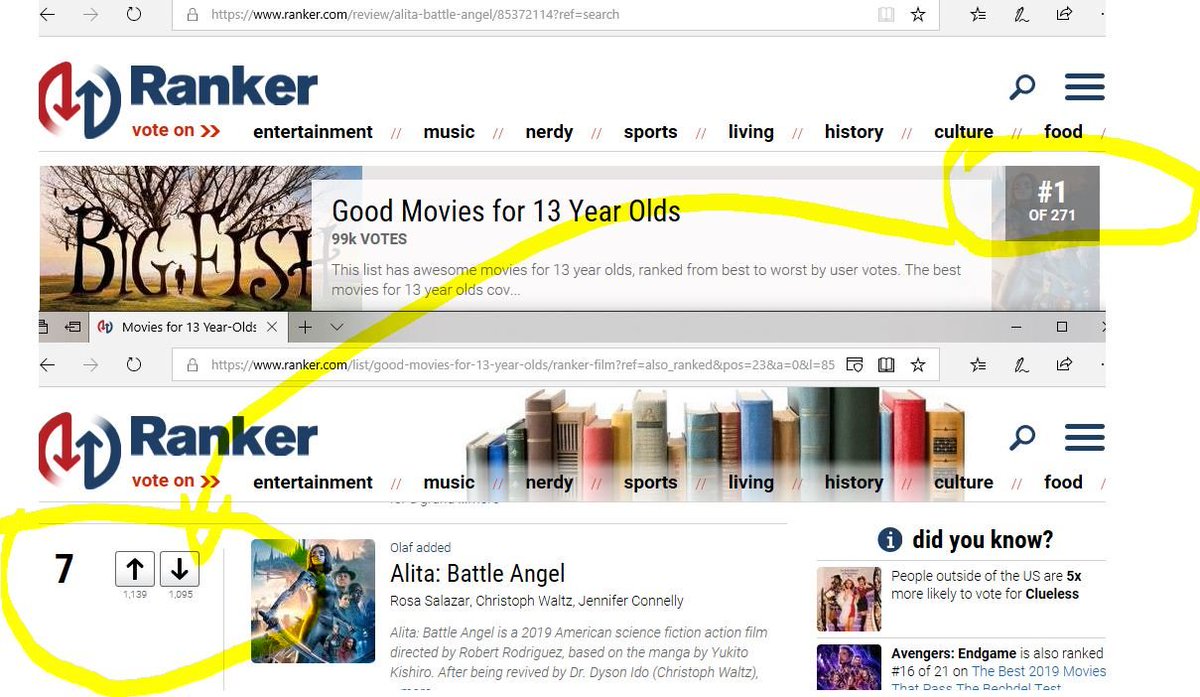Viewport: 1200px width, 697px height.
Task: Close the Movies for 13 Year-Olds tab
Action: (272, 327)
